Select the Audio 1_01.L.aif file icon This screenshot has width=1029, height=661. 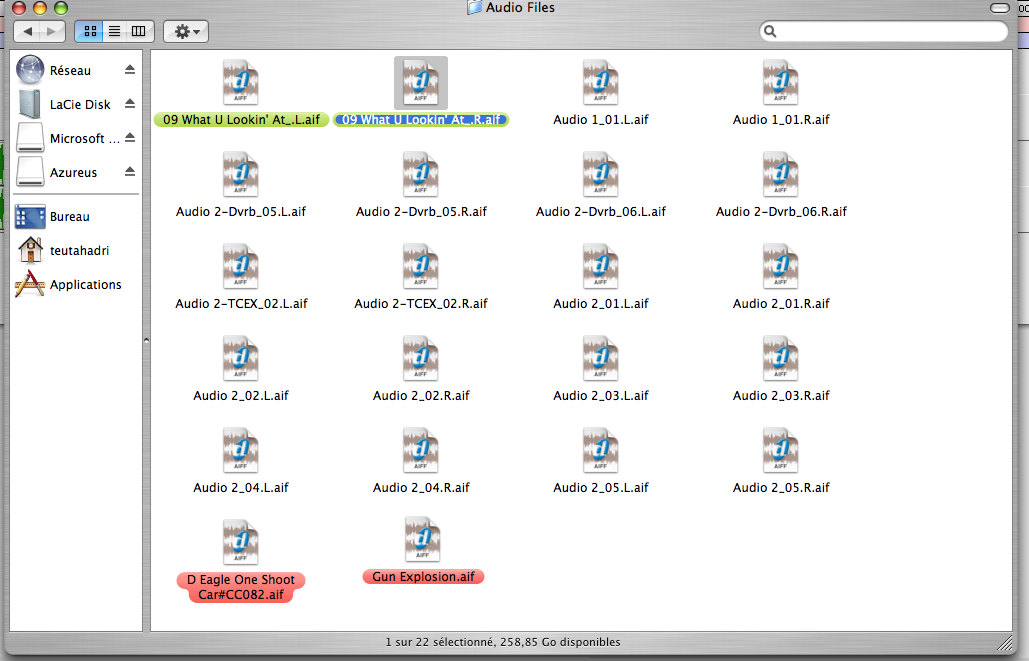pos(600,82)
